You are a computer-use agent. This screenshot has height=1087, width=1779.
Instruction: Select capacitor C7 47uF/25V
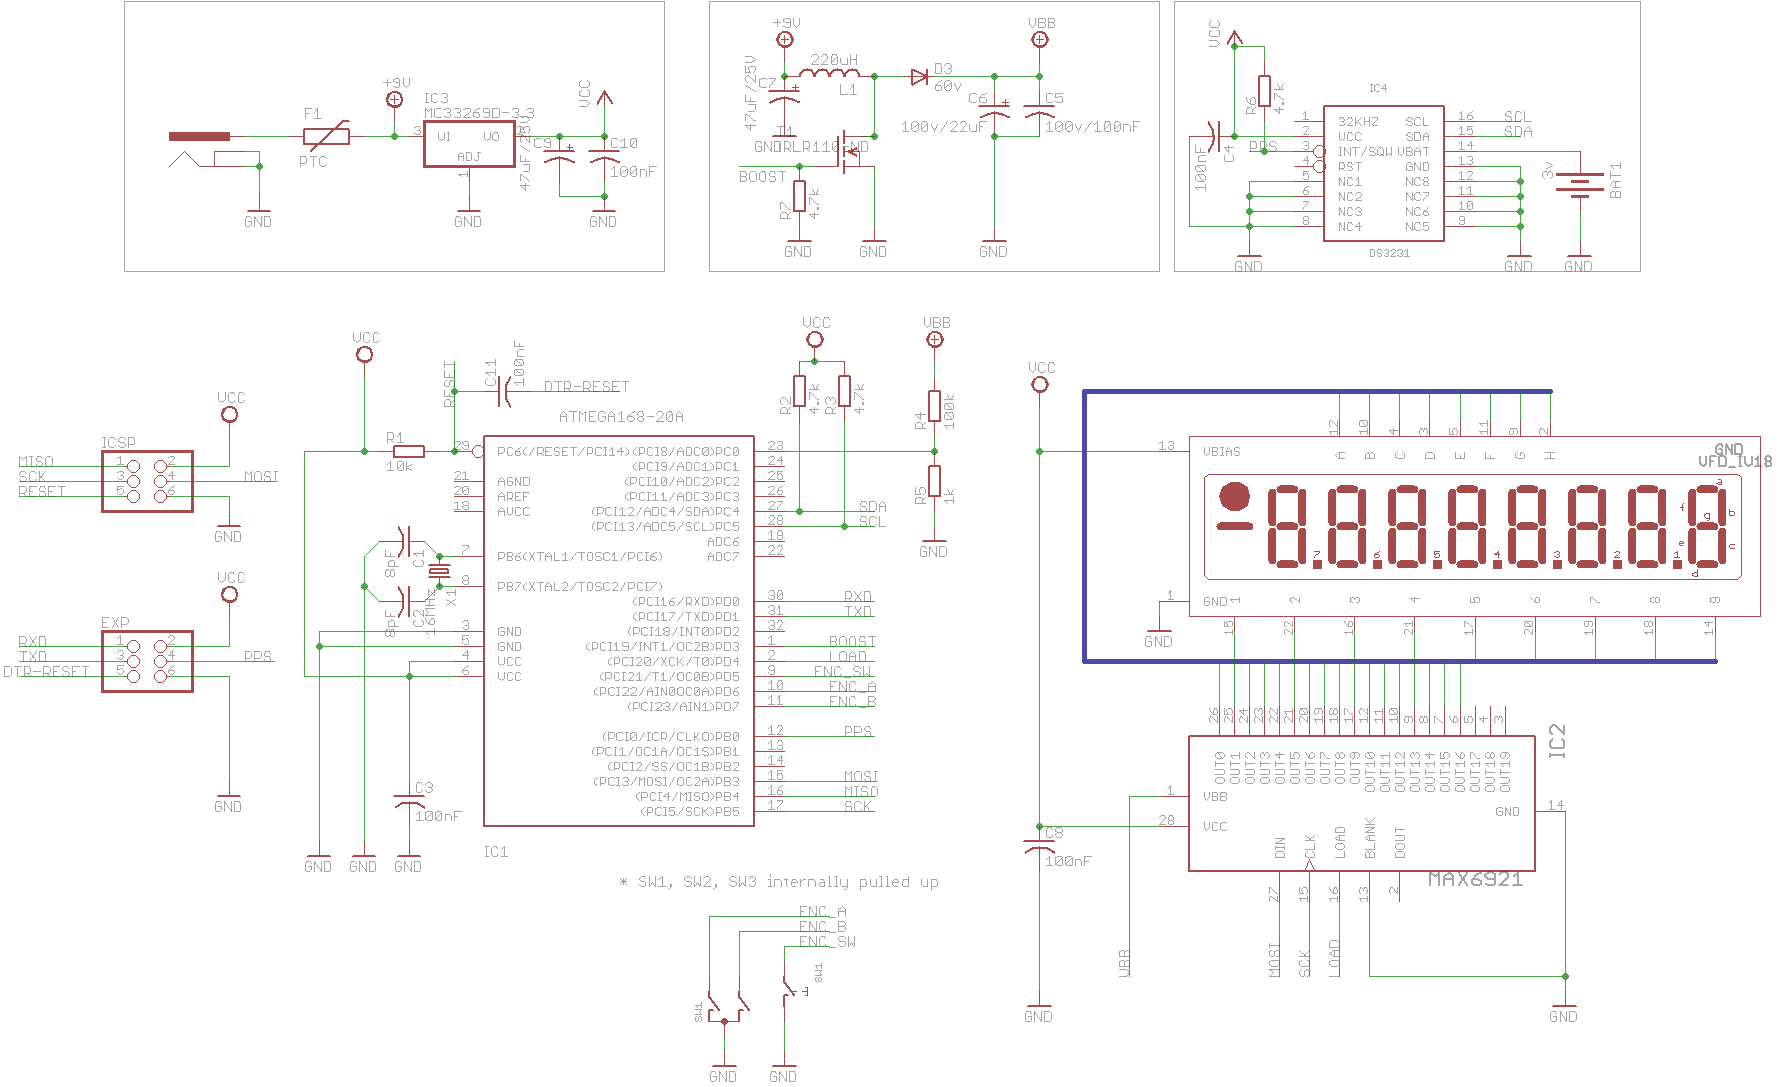click(785, 97)
